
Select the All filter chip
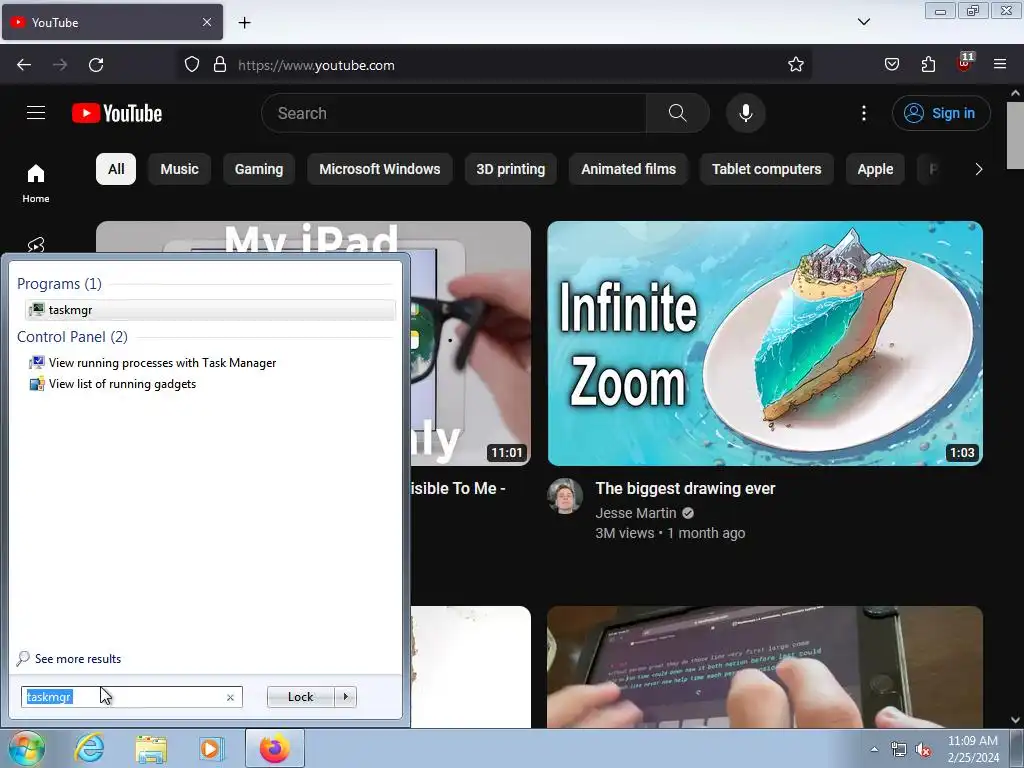point(116,169)
